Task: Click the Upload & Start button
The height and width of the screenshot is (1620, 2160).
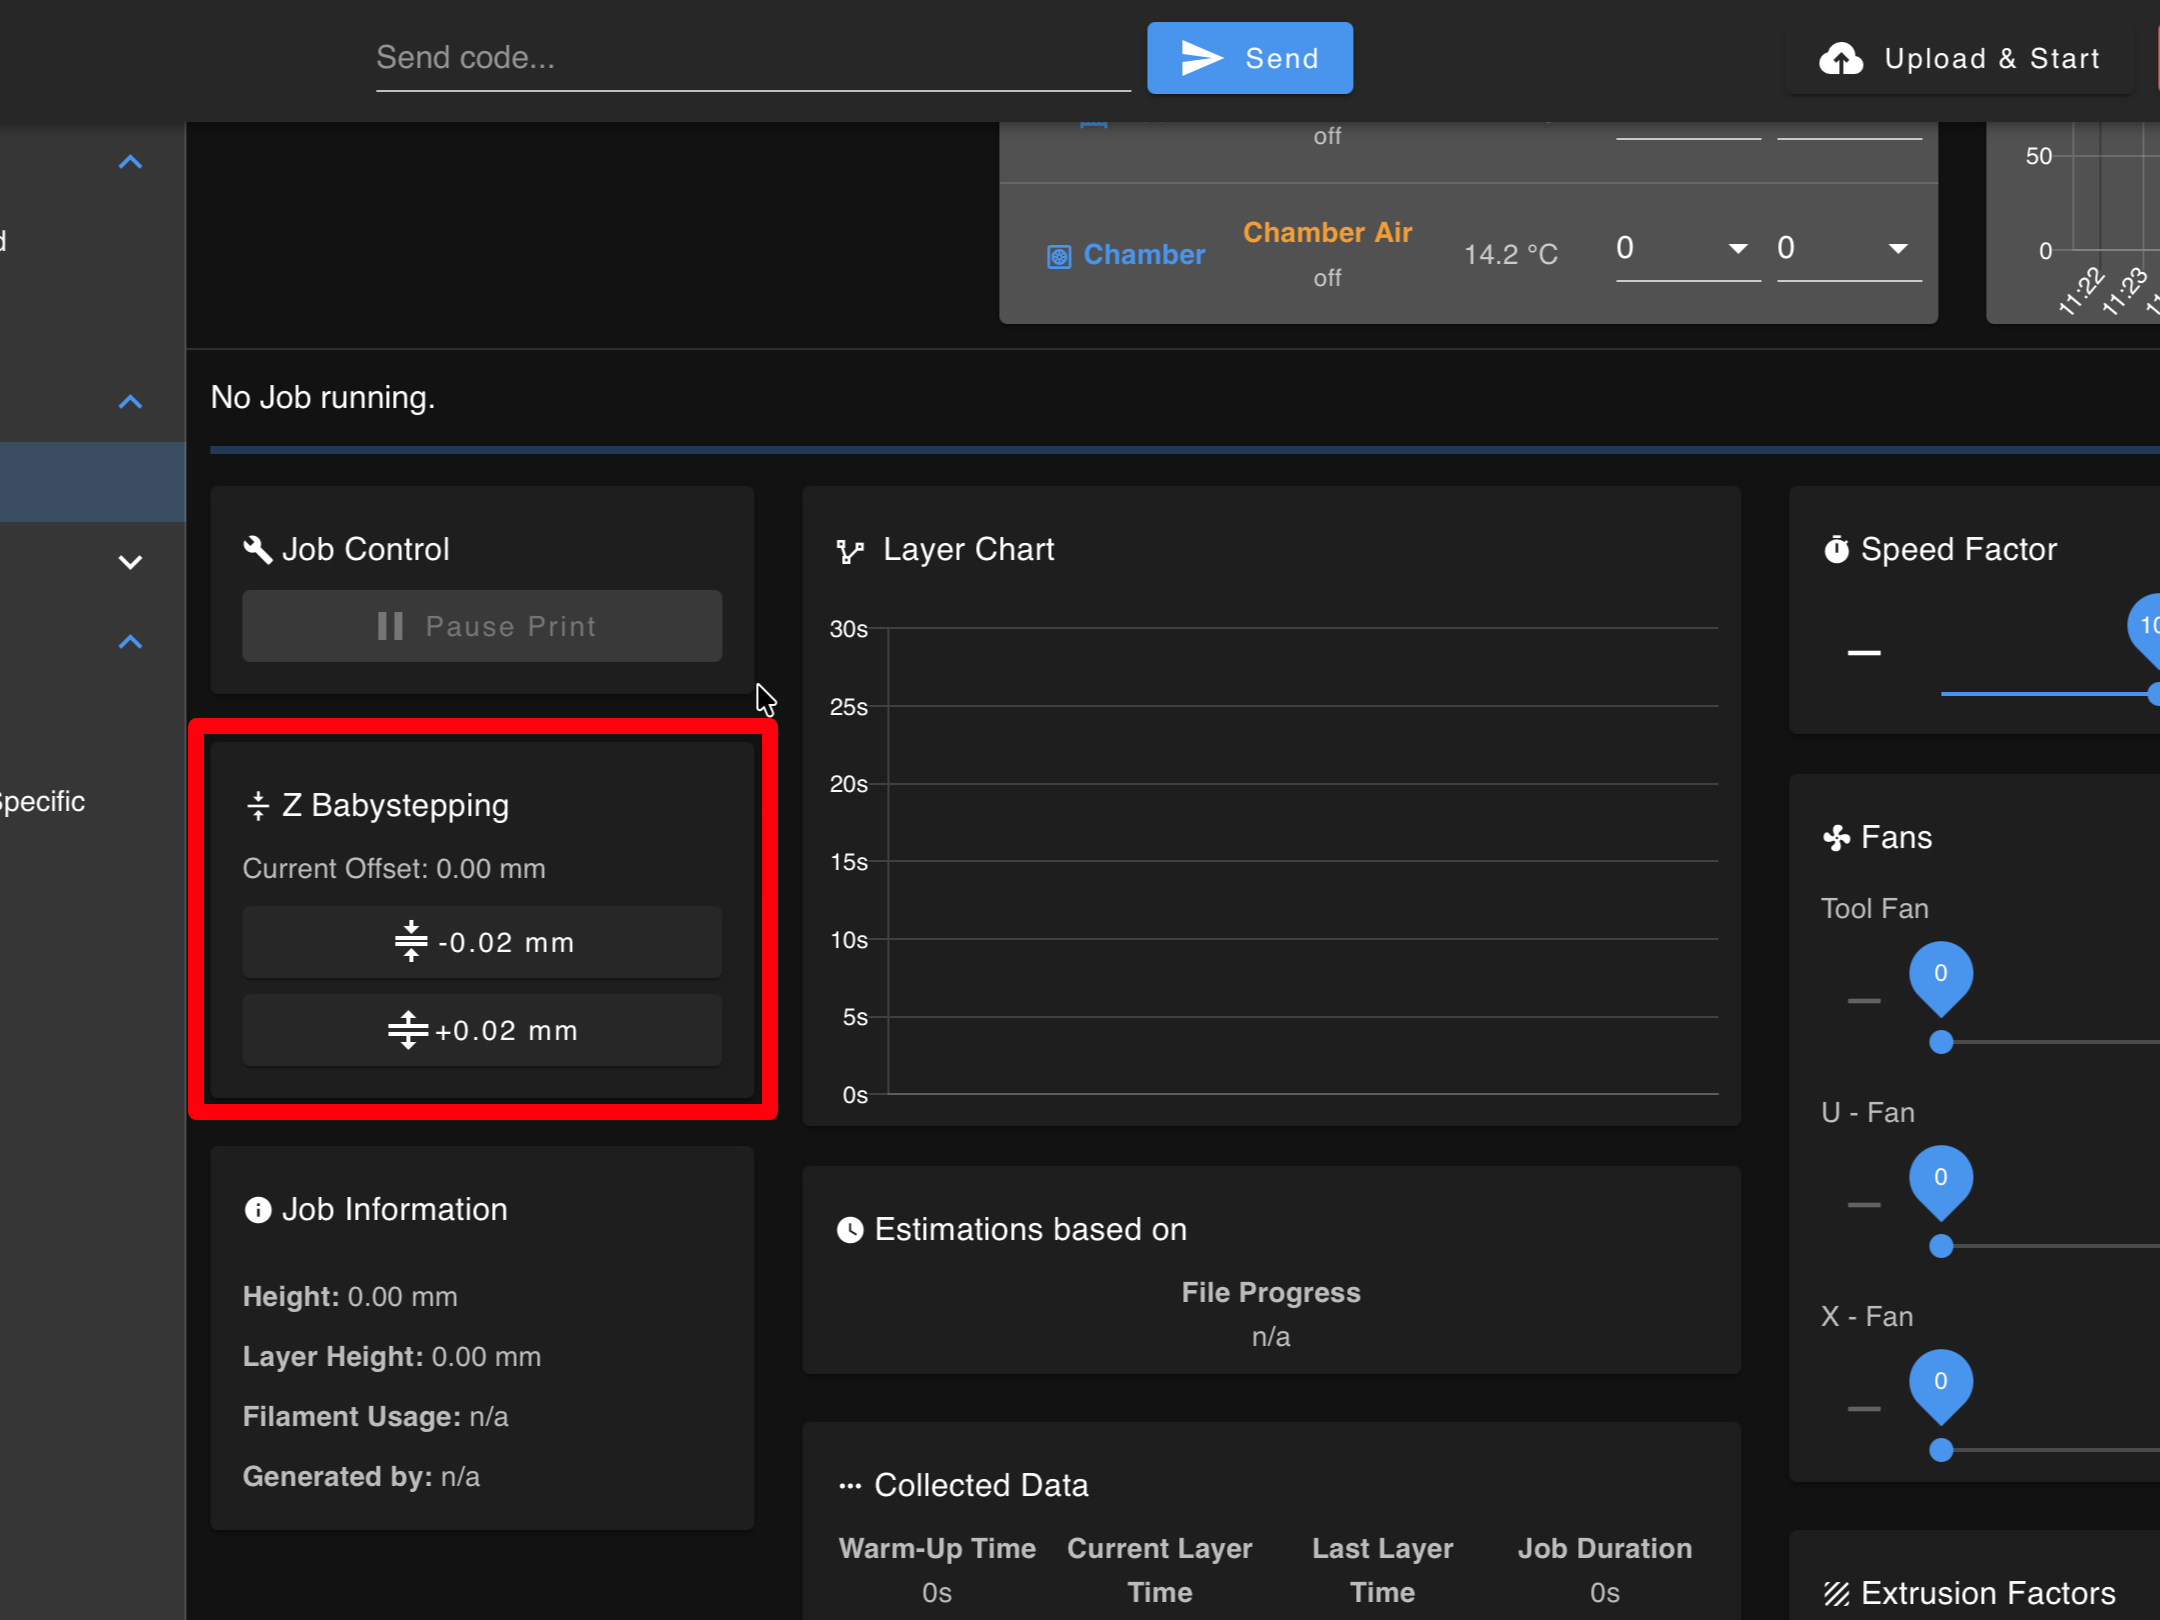Action: click(x=1961, y=58)
